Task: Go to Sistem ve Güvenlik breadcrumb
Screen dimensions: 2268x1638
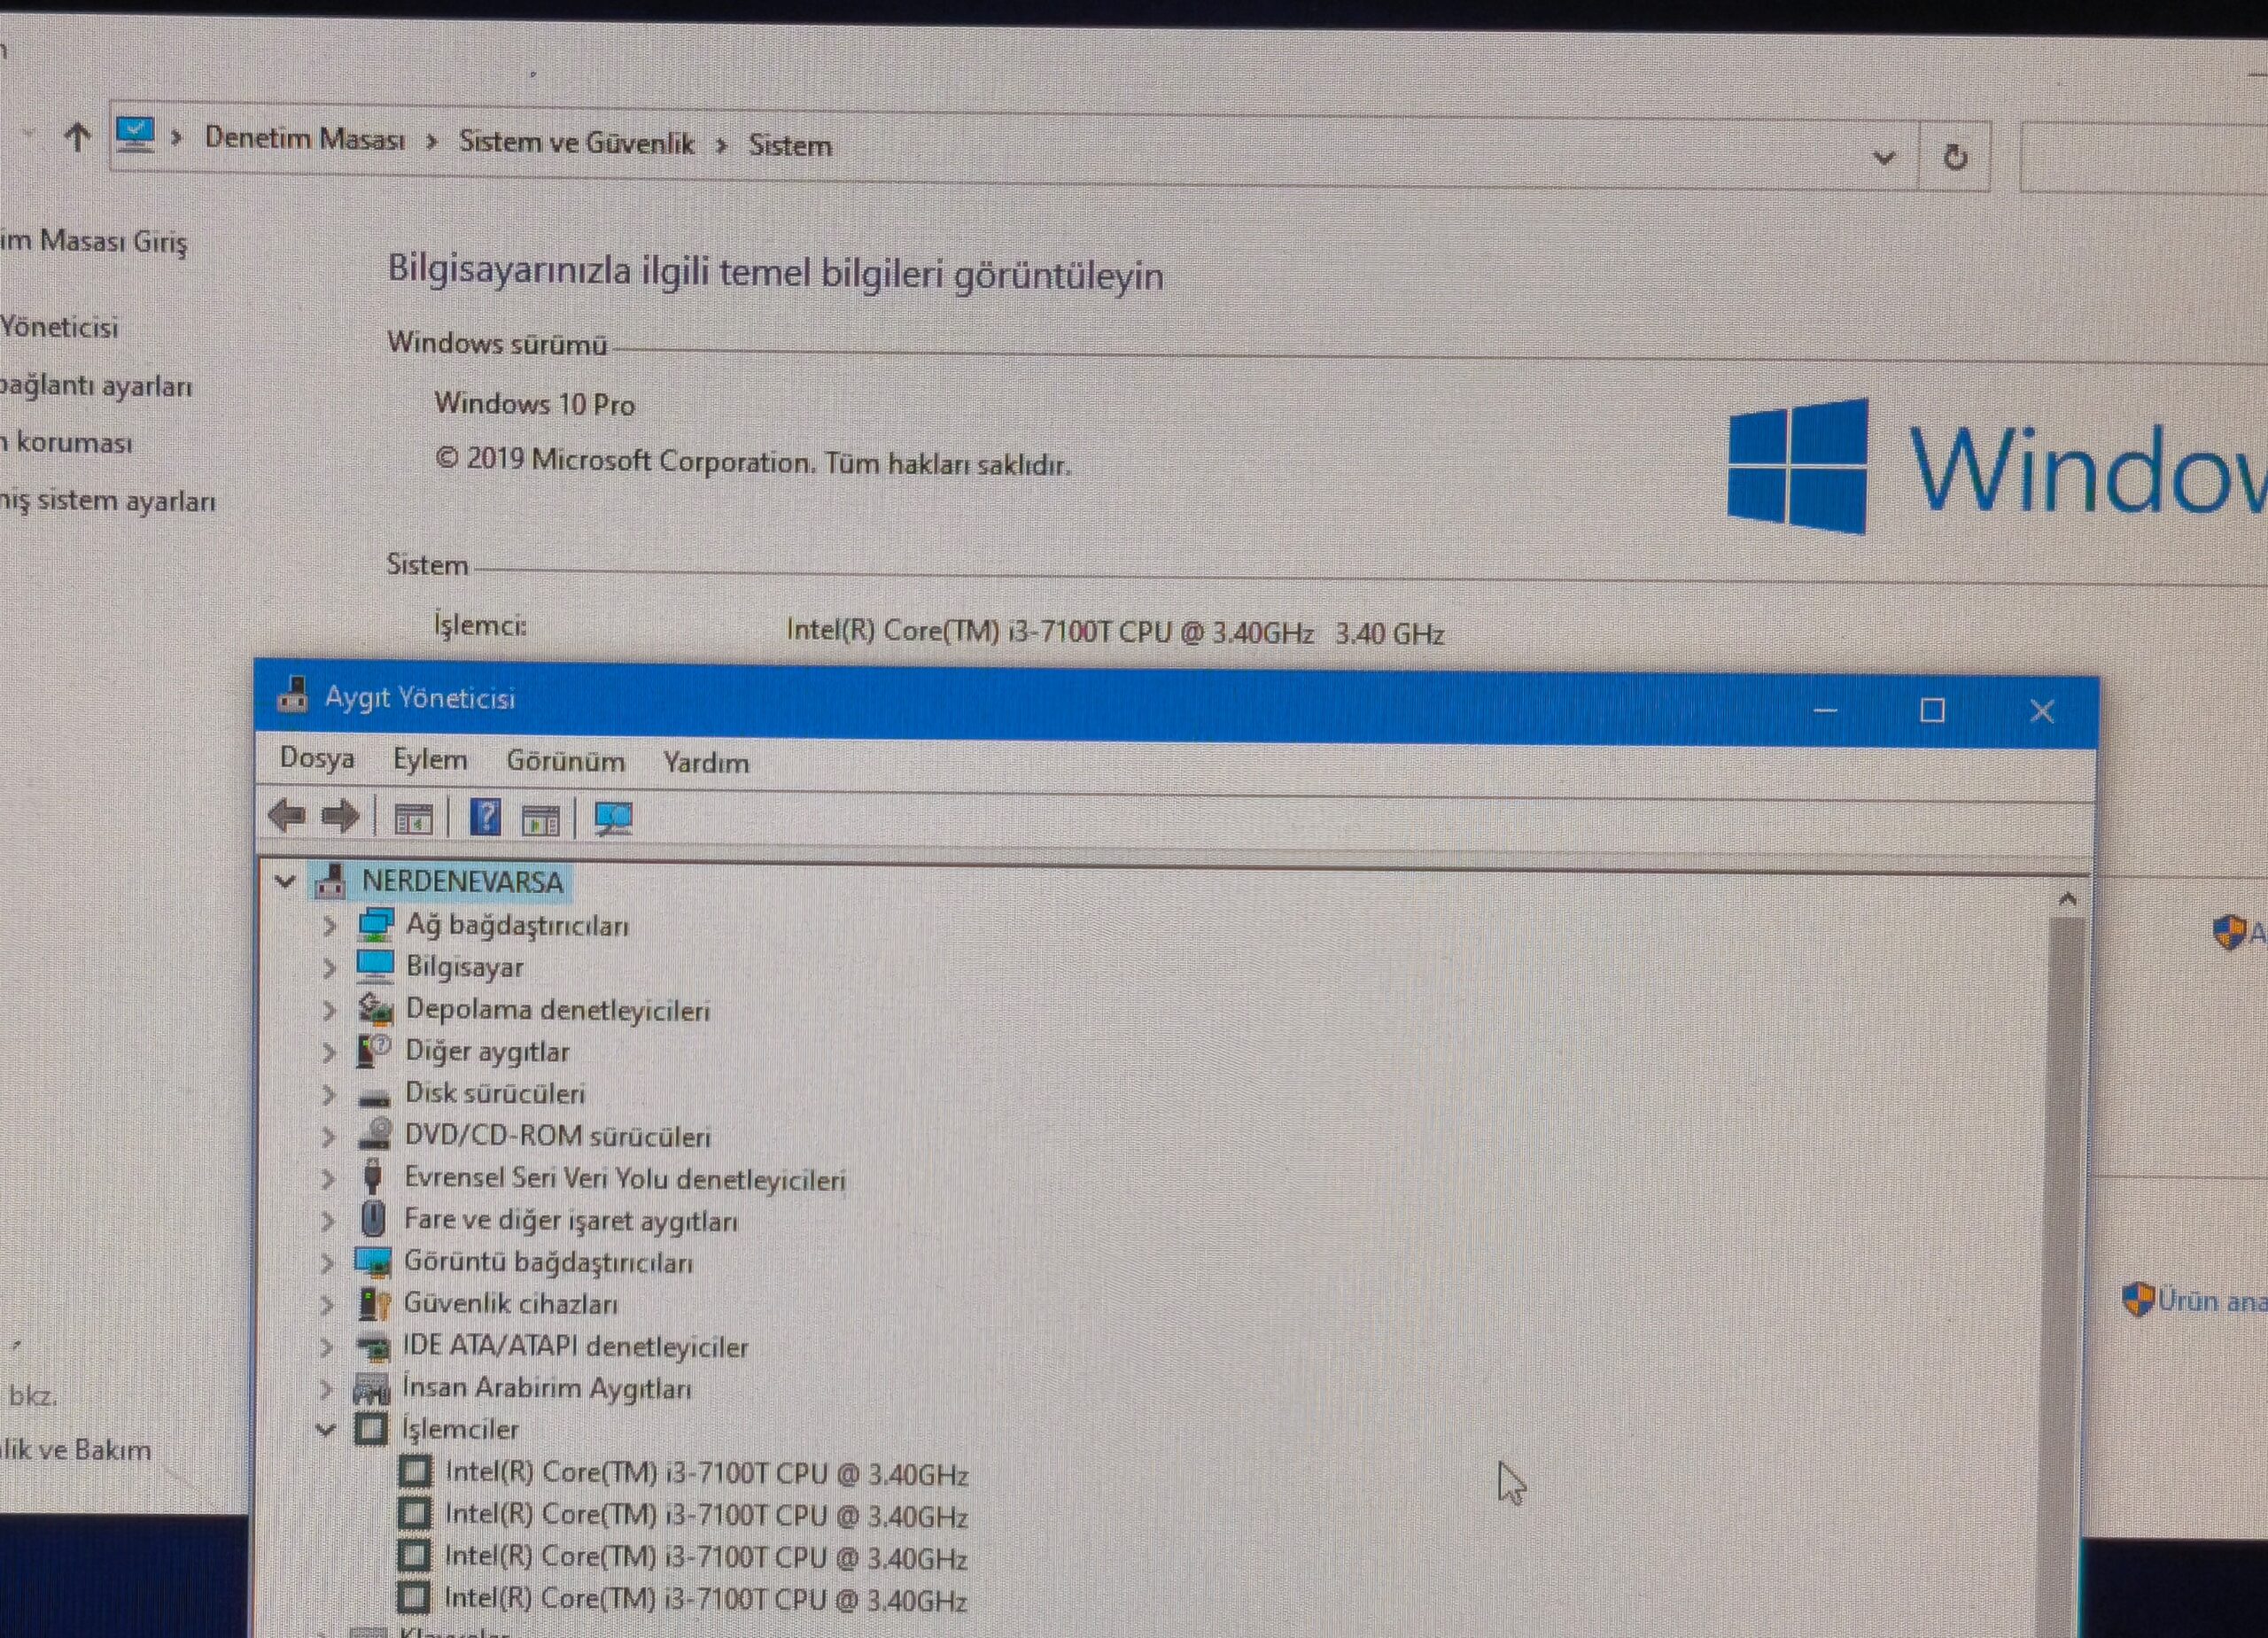Action: [x=576, y=142]
